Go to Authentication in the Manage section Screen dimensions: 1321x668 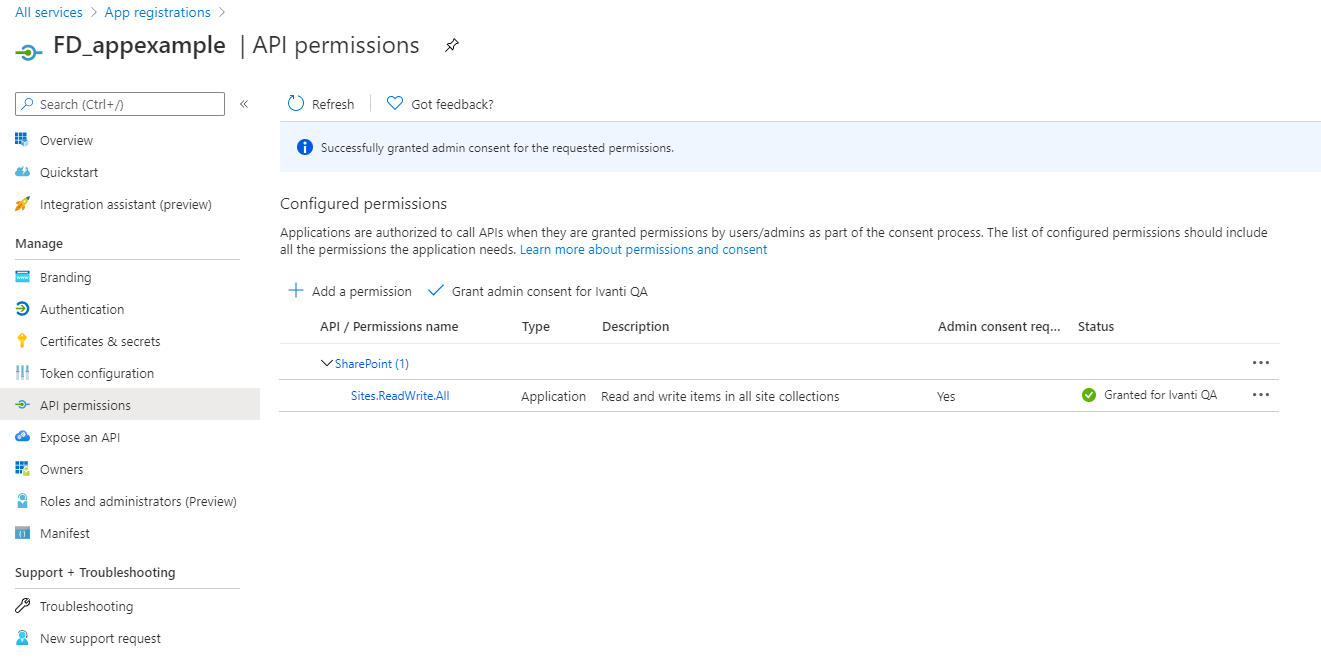tap(82, 309)
